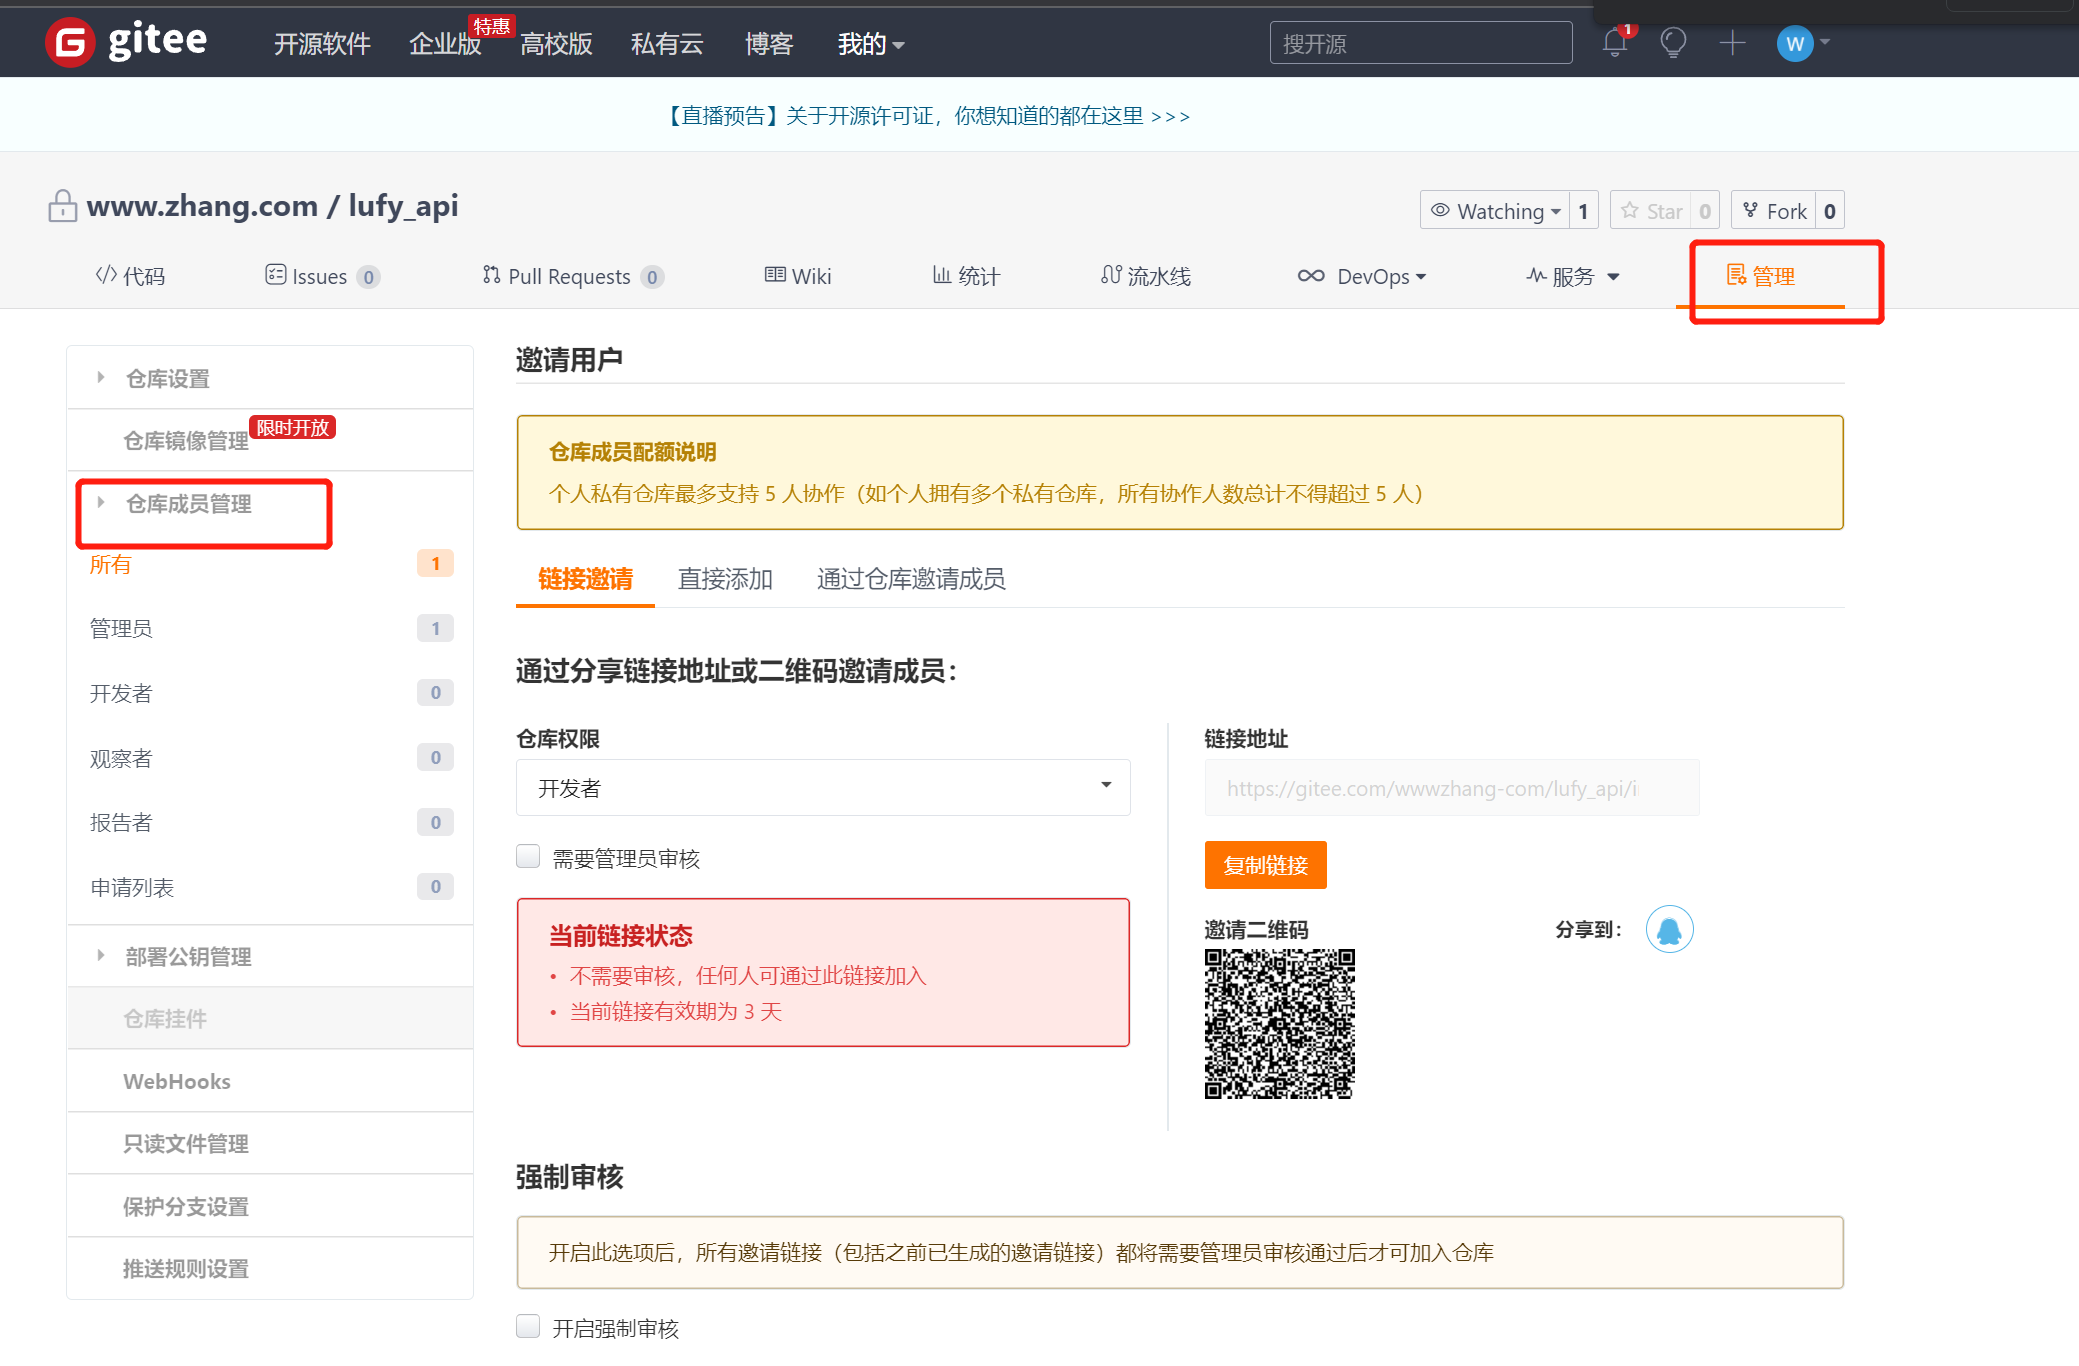
Task: Click 复制链接 button
Action: tap(1265, 864)
